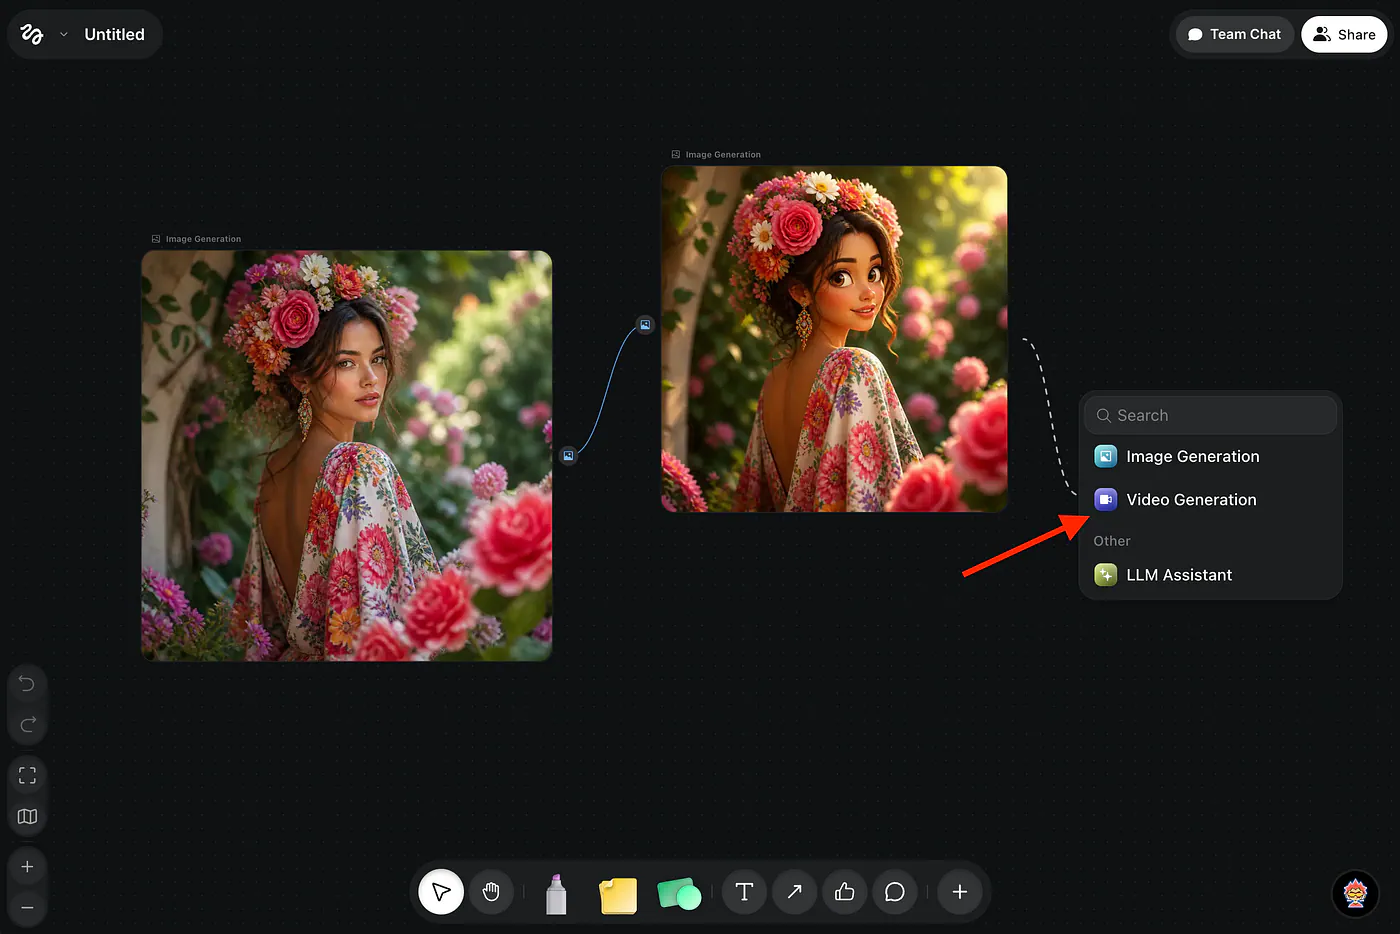Click the search magnifier icon

[x=1104, y=415]
